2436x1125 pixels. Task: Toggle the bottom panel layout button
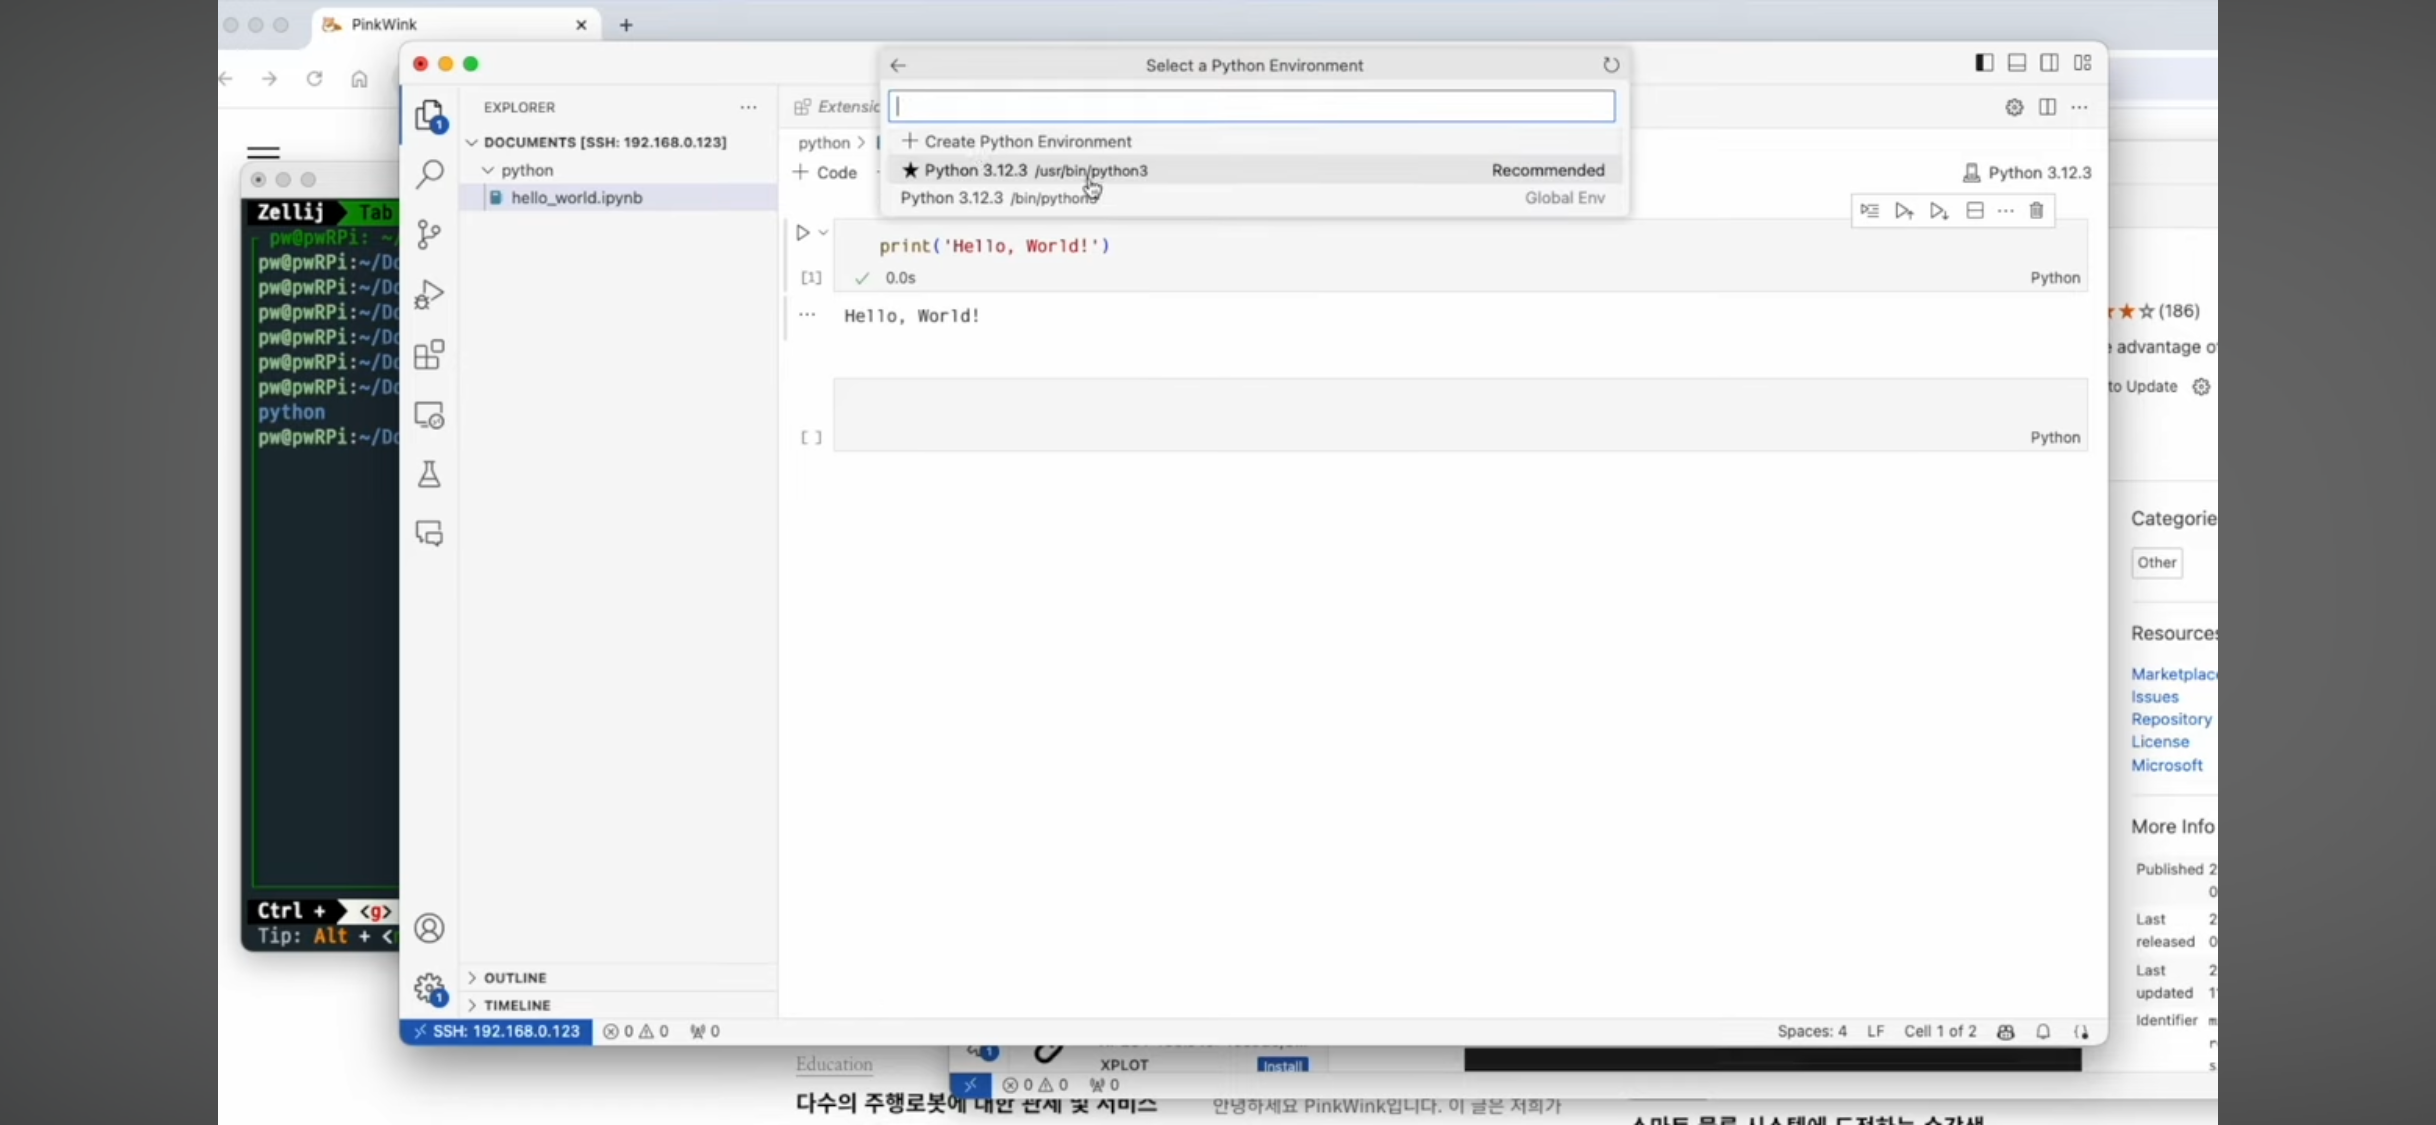pyautogui.click(x=2017, y=63)
